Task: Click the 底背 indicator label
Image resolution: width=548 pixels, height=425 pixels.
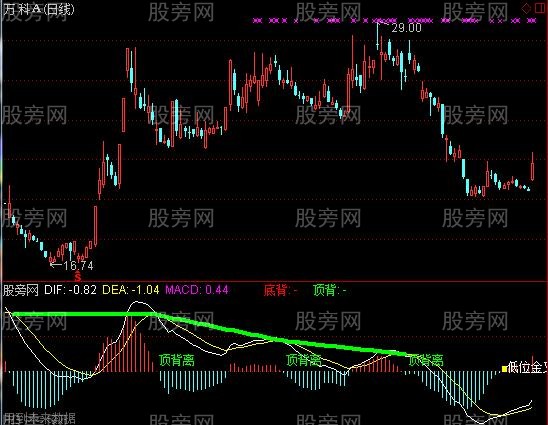Action: [x=280, y=290]
